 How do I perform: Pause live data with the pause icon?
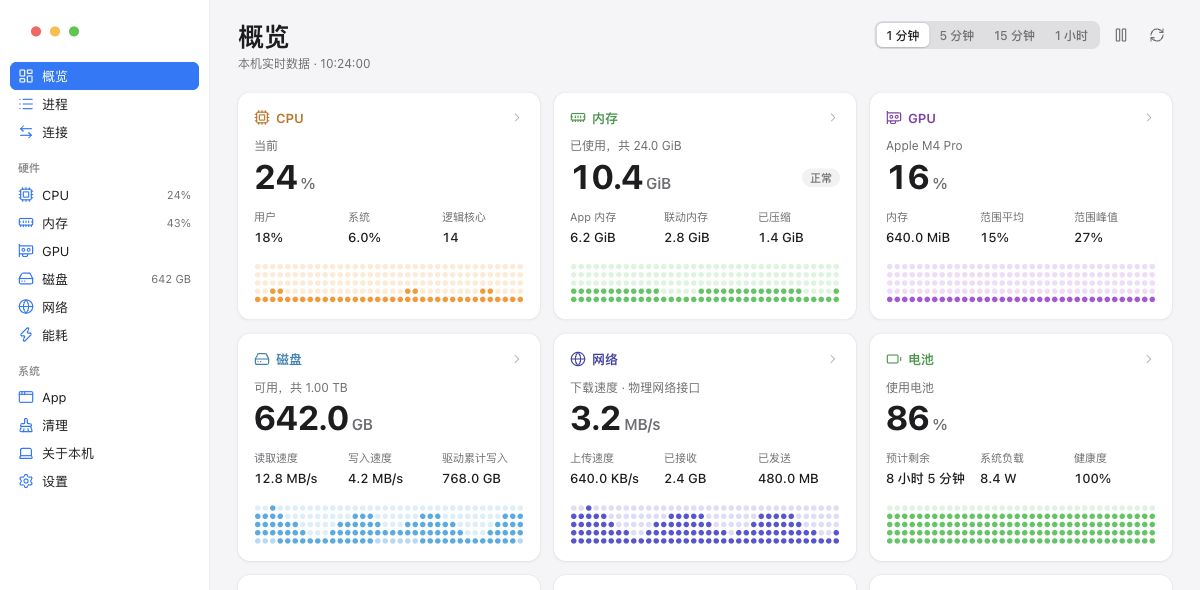pyautogui.click(x=1121, y=35)
